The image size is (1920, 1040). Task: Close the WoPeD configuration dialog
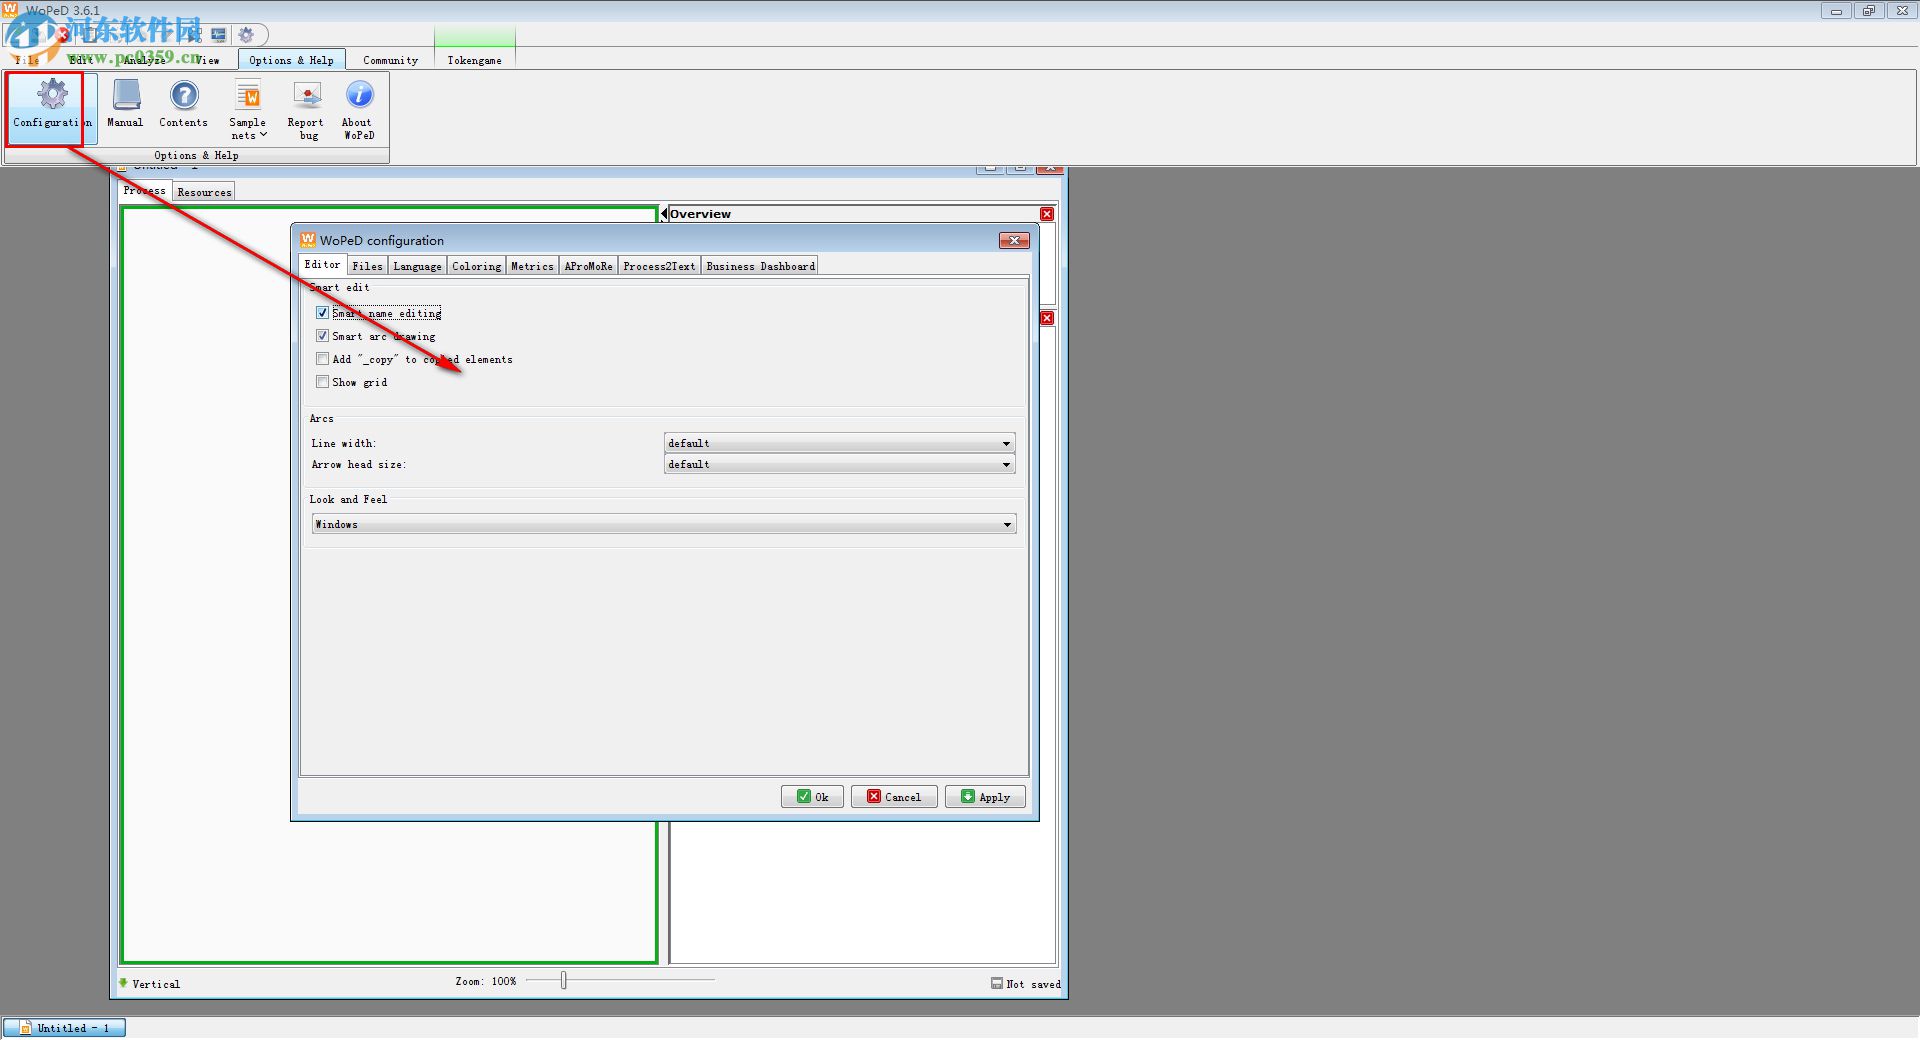coord(1014,240)
